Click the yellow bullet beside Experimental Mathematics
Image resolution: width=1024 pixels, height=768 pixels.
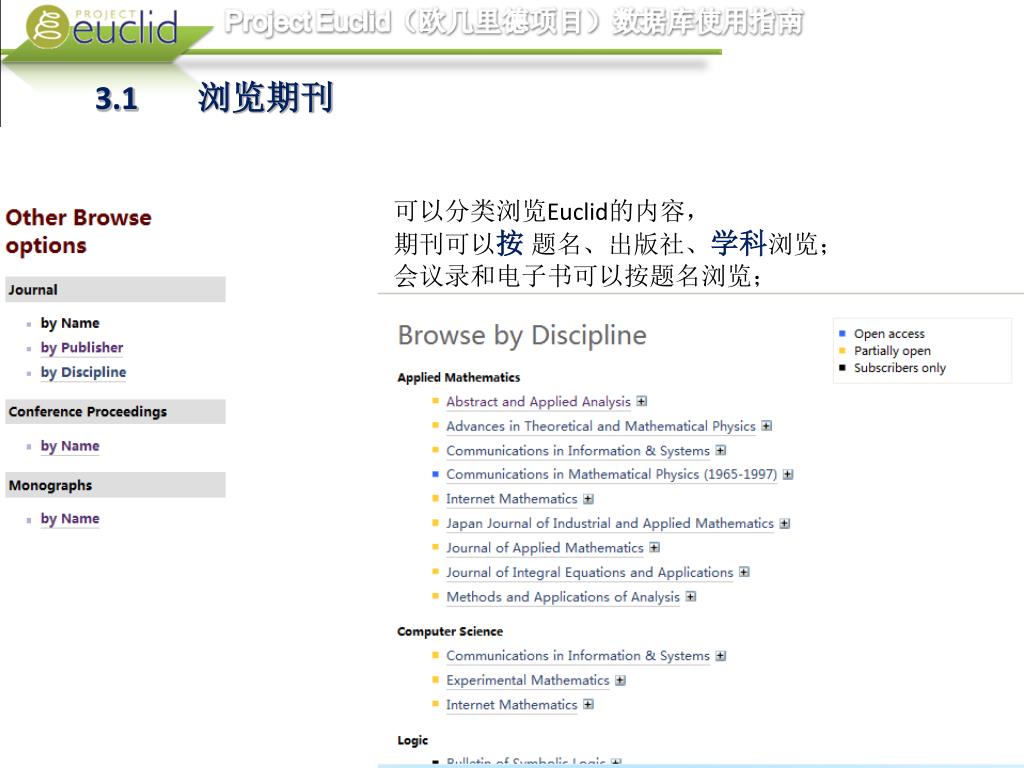[436, 679]
